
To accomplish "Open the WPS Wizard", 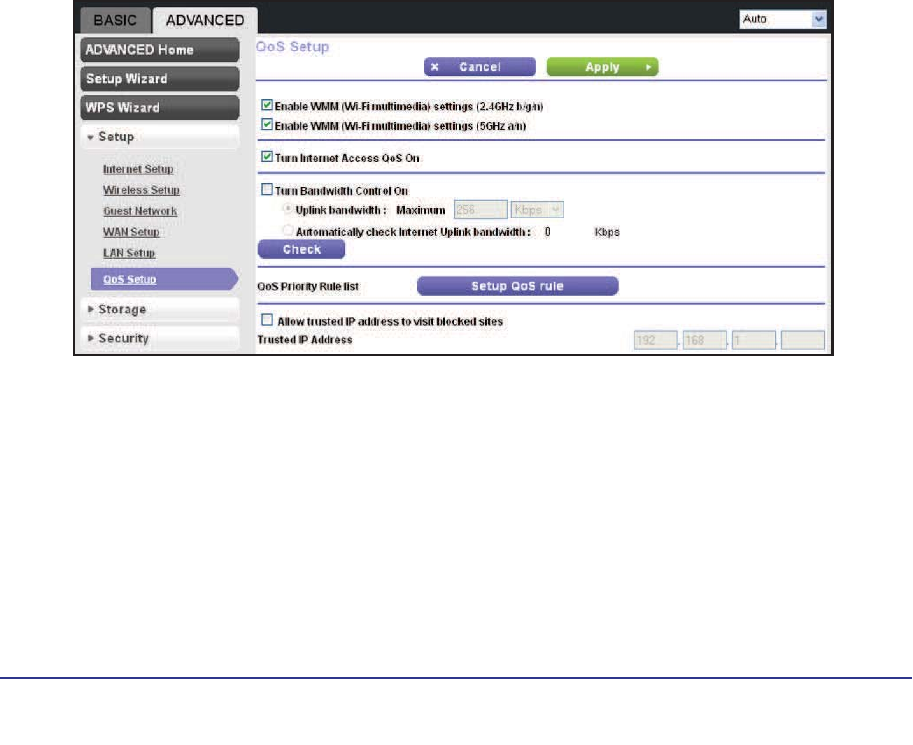I will tap(160, 108).
